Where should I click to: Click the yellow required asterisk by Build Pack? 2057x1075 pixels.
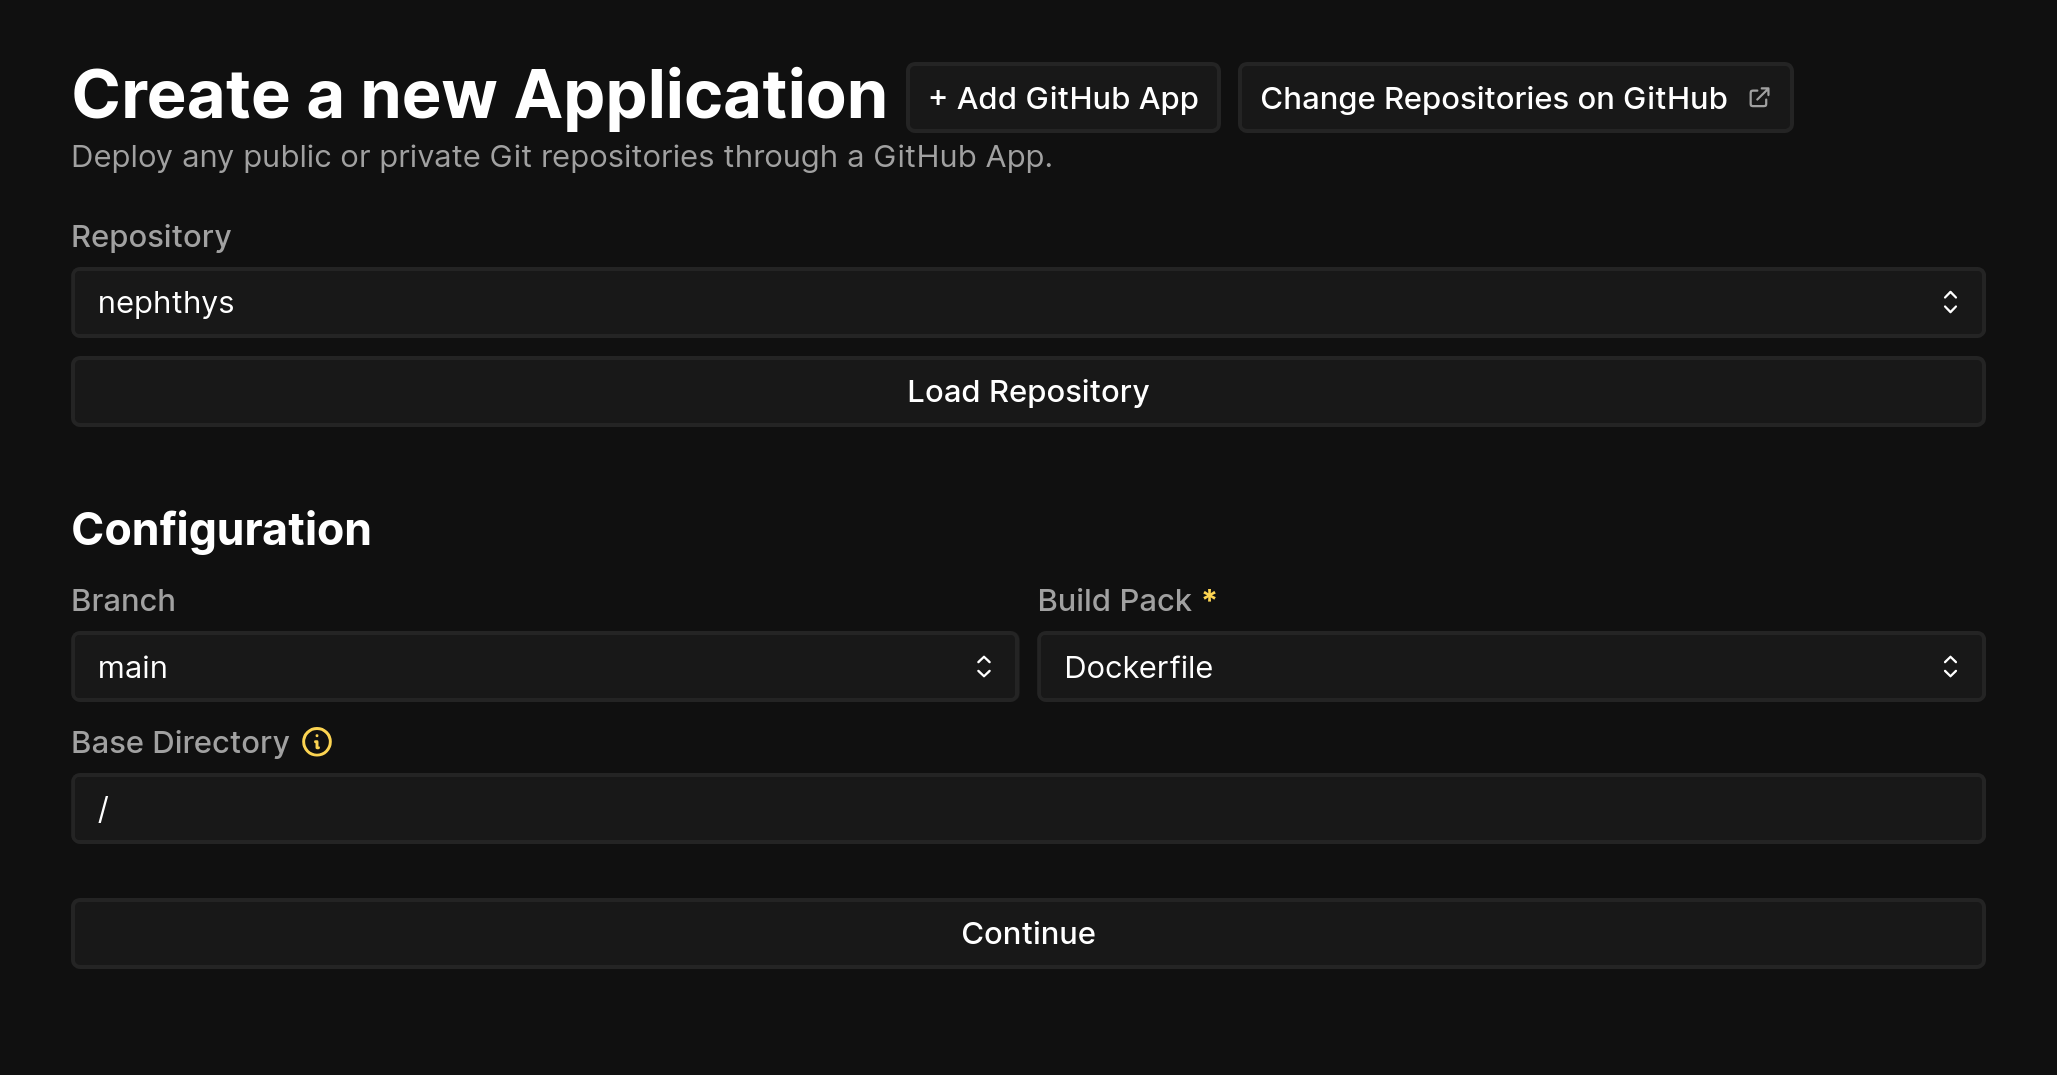1209,597
